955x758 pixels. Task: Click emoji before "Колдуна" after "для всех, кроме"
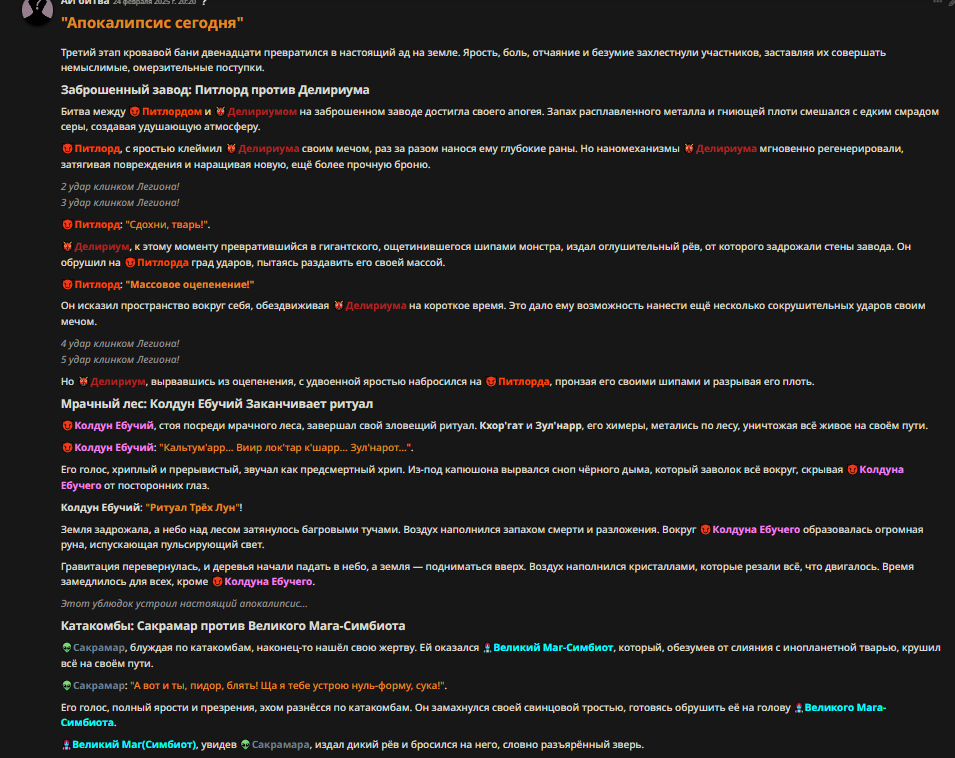217,581
